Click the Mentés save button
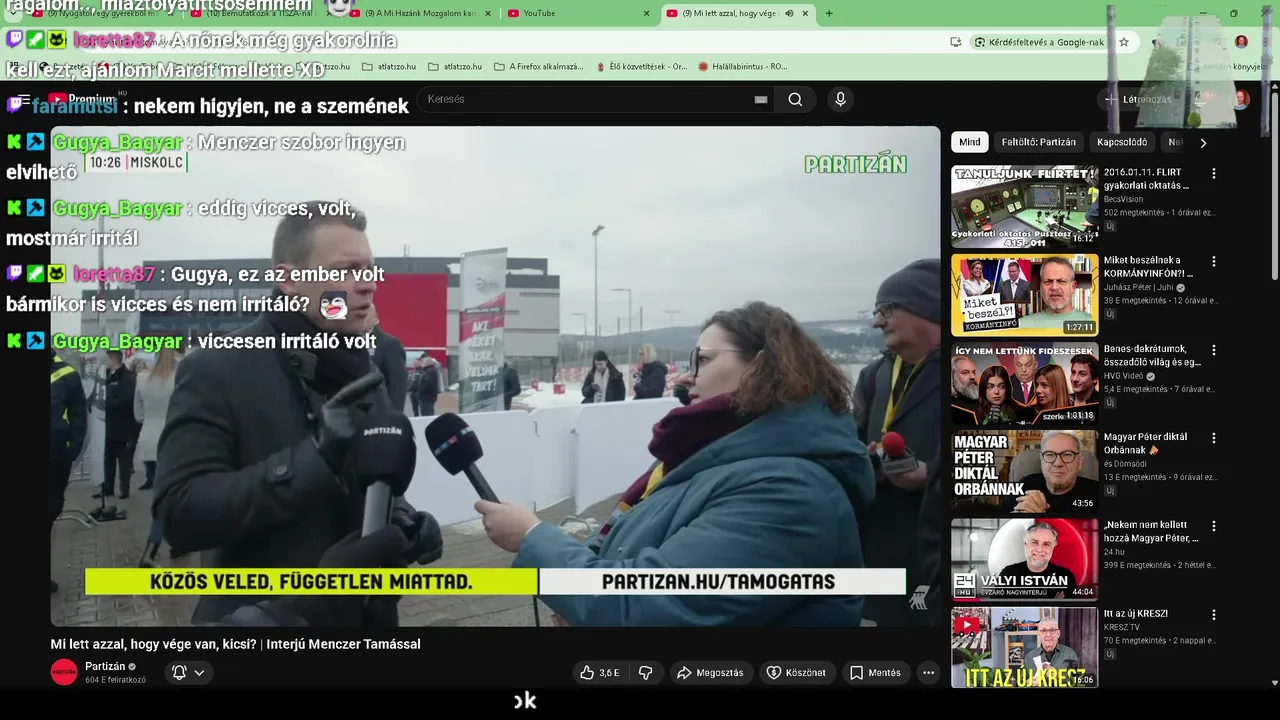This screenshot has height=720, width=1280. 875,673
